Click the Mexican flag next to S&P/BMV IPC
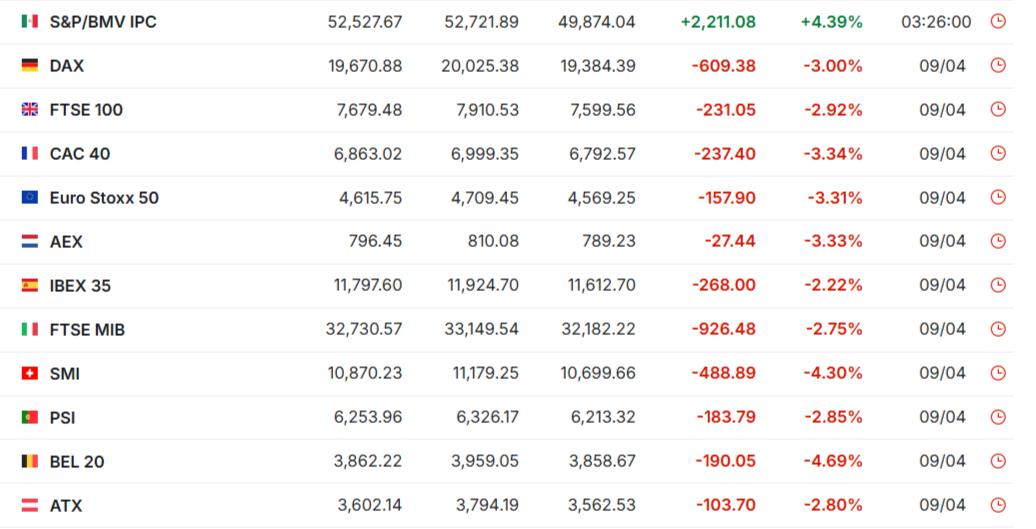 coord(30,22)
